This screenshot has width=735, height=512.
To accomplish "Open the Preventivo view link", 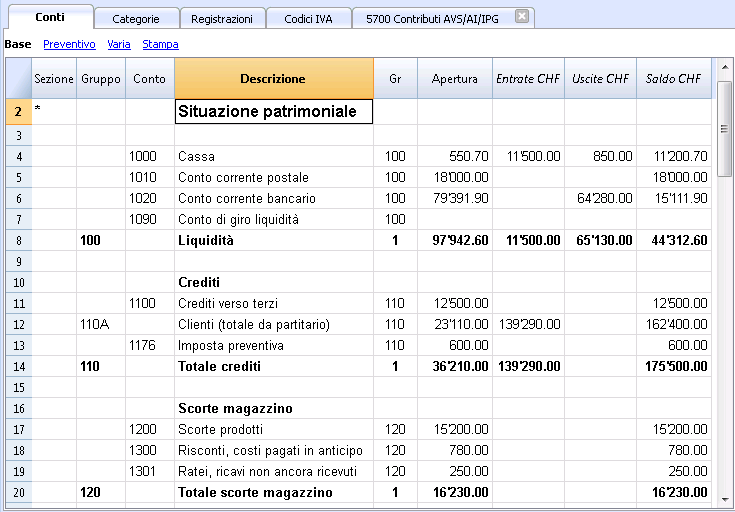I will 69,44.
